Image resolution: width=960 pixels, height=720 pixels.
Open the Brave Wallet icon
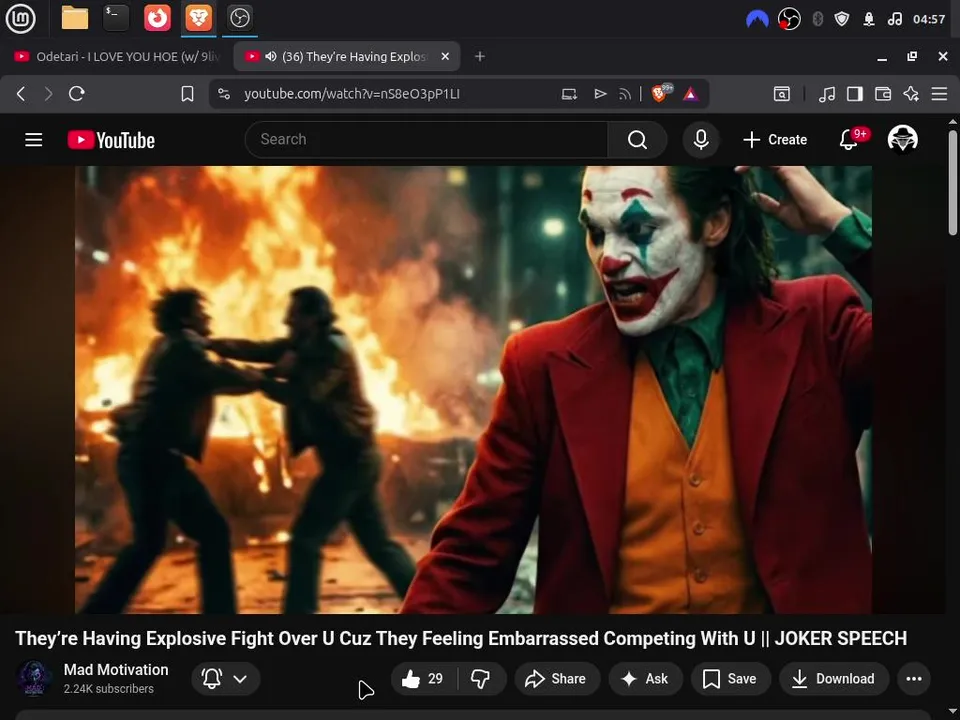click(x=883, y=94)
